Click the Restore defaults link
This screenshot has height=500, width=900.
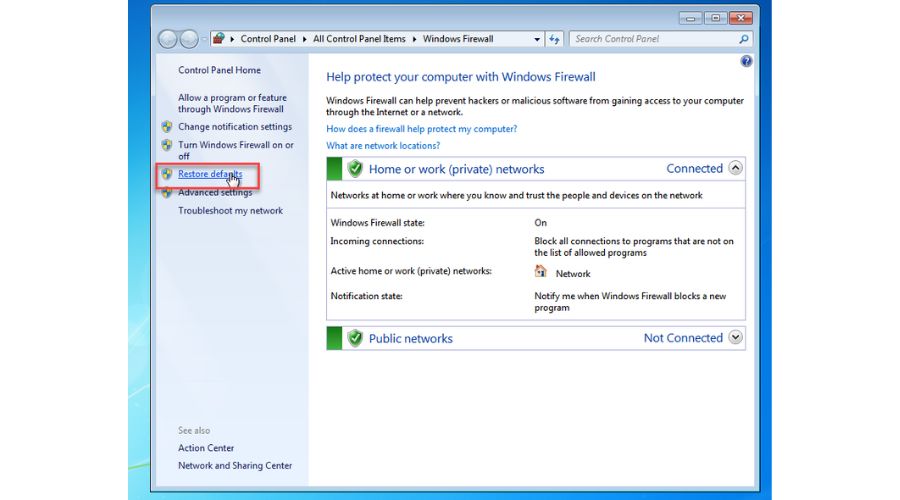click(210, 173)
